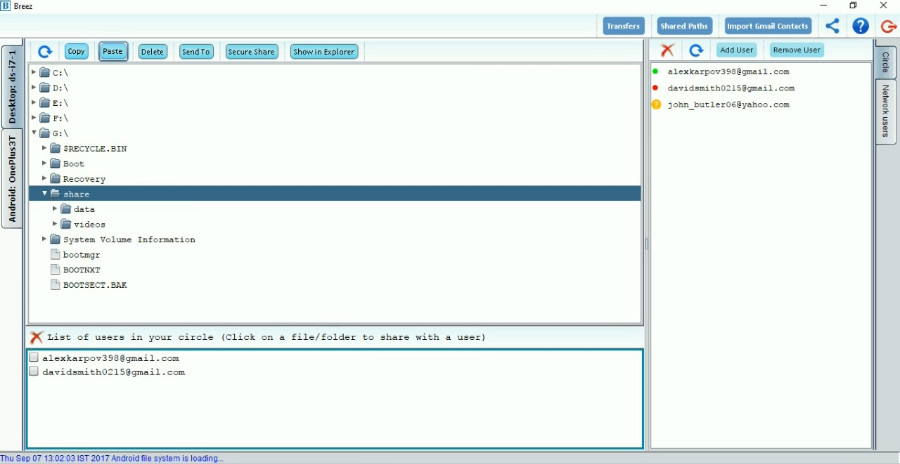Expand the D:\ drive node
Viewport: 900px width, 464px height.
34,87
